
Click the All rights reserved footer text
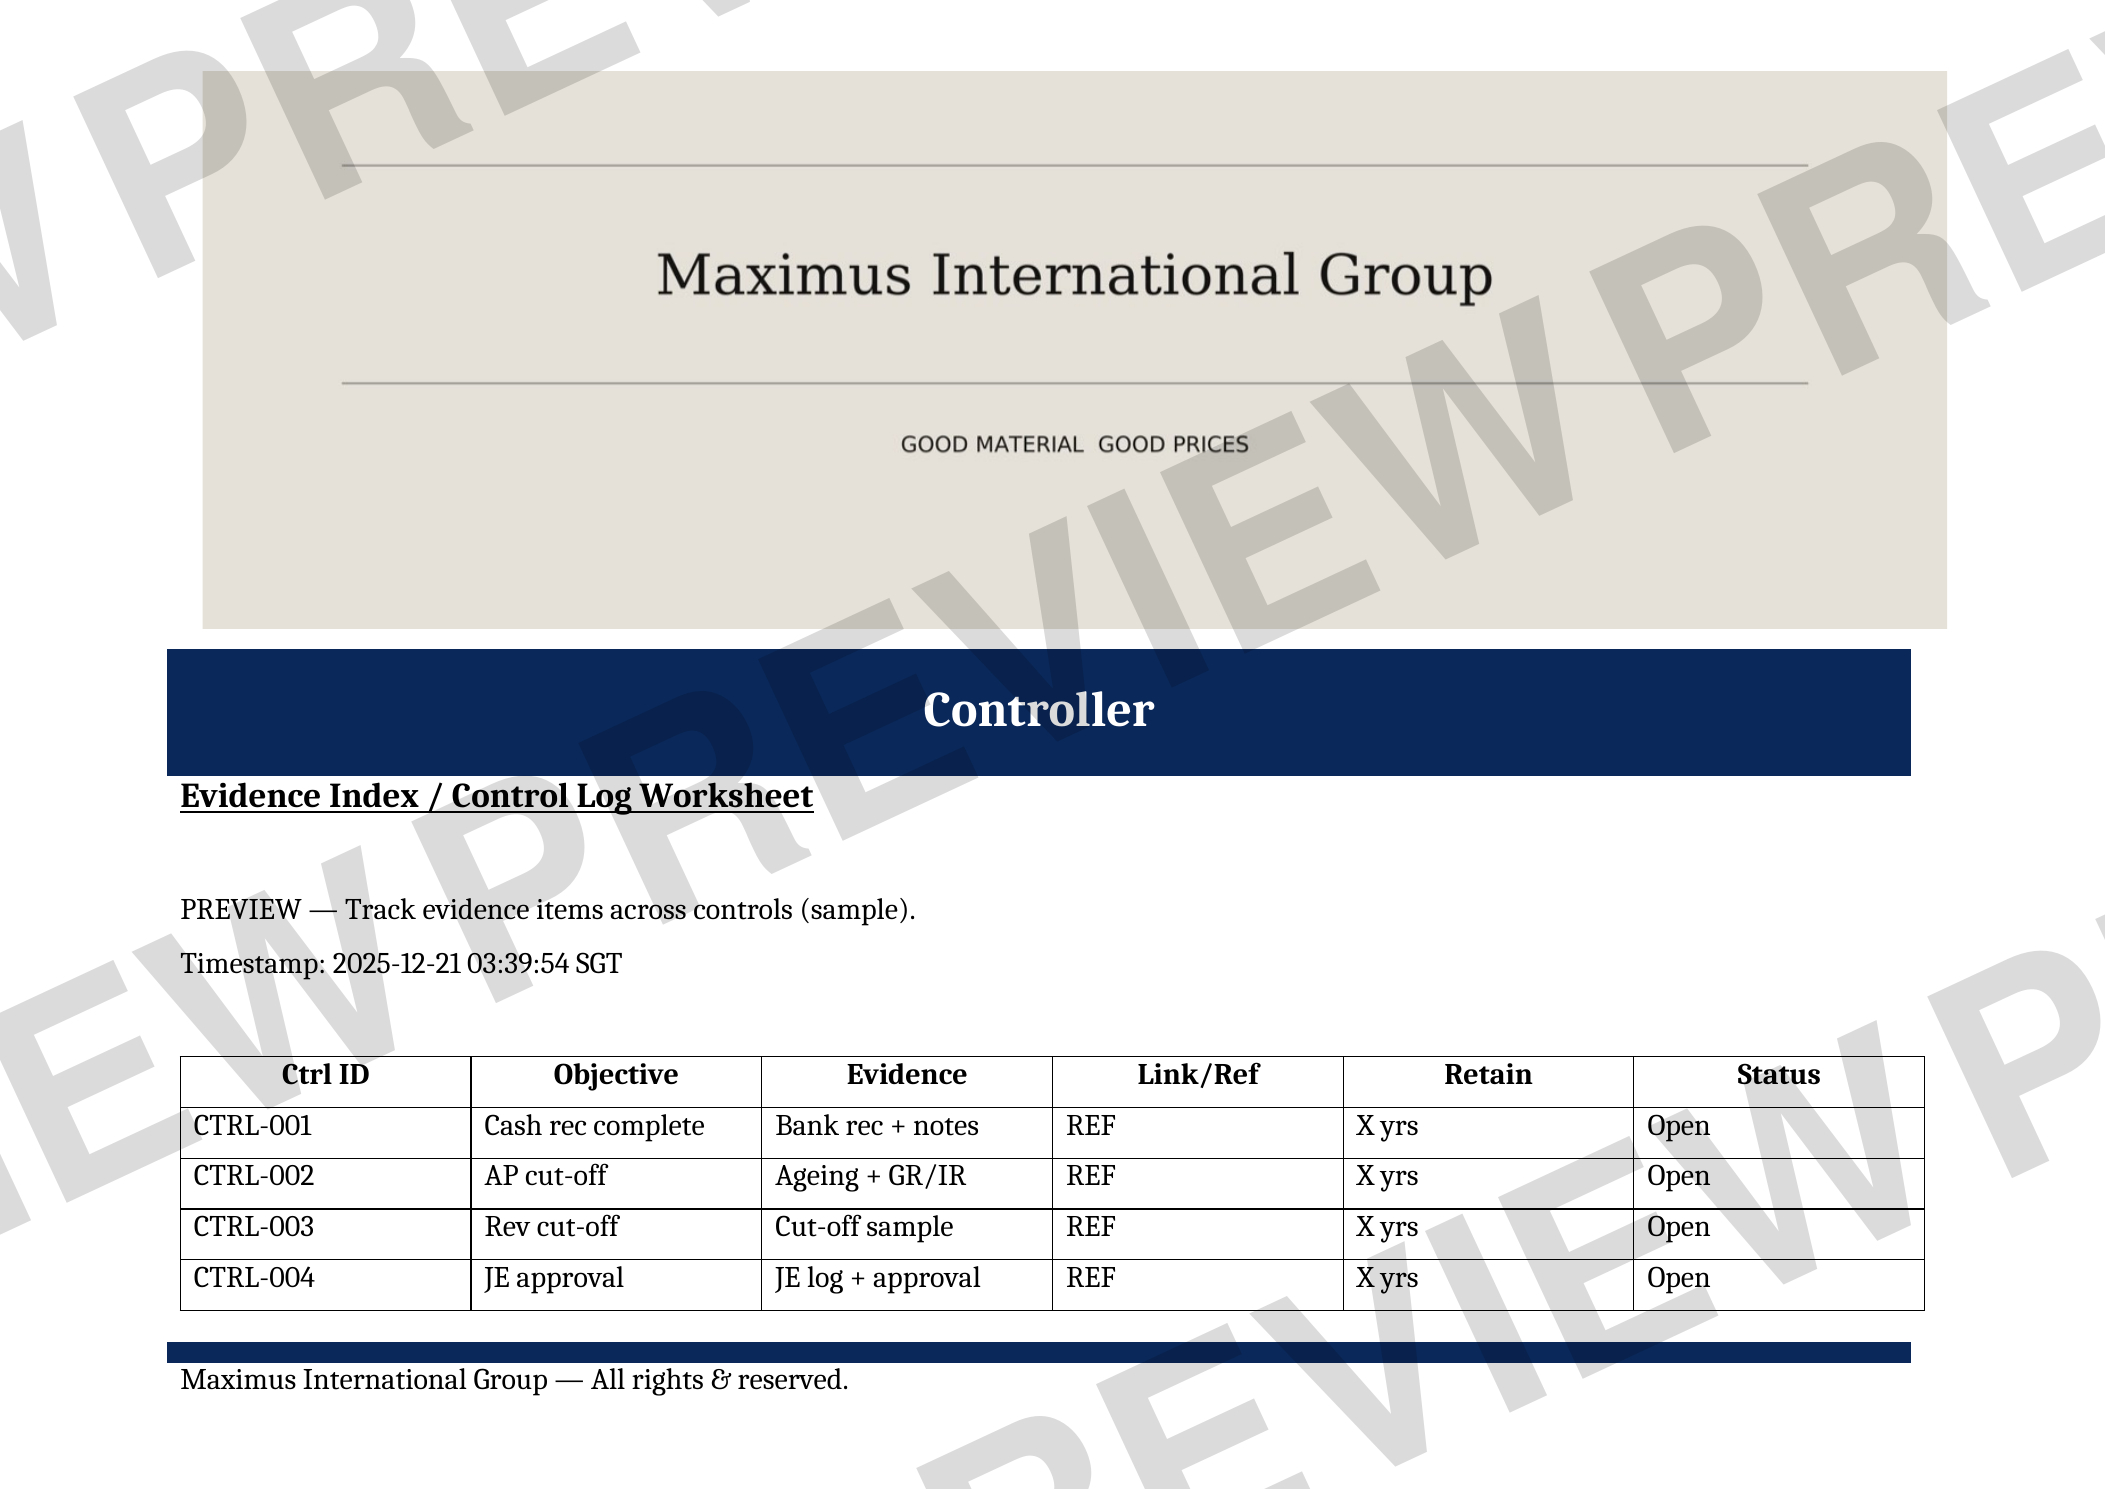514,1380
